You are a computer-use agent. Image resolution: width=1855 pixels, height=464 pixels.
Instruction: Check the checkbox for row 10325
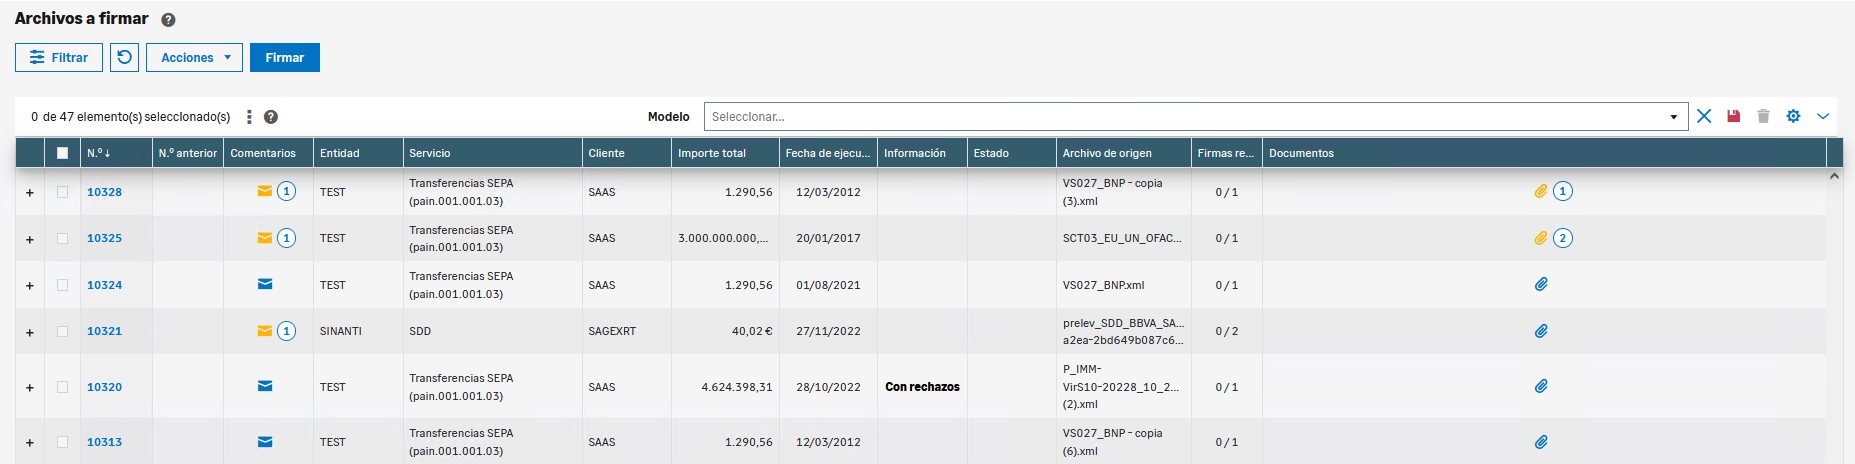(62, 238)
